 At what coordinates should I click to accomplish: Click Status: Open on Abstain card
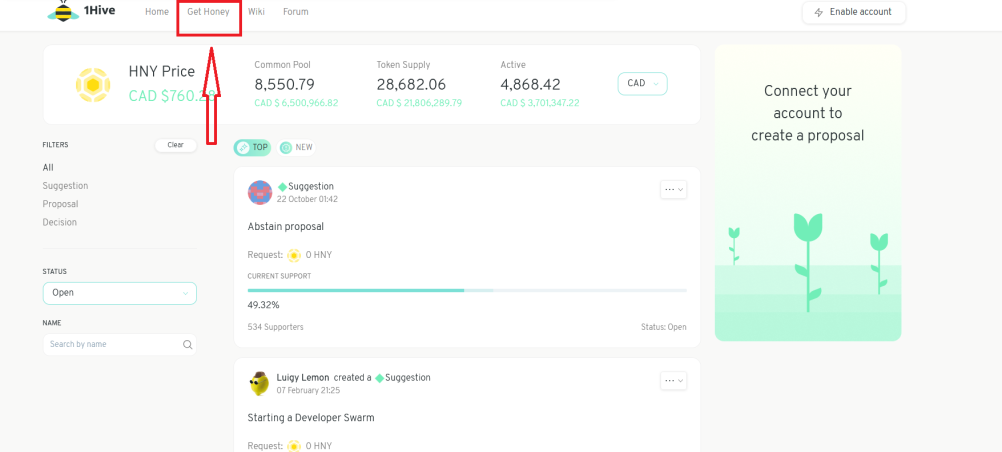click(664, 327)
